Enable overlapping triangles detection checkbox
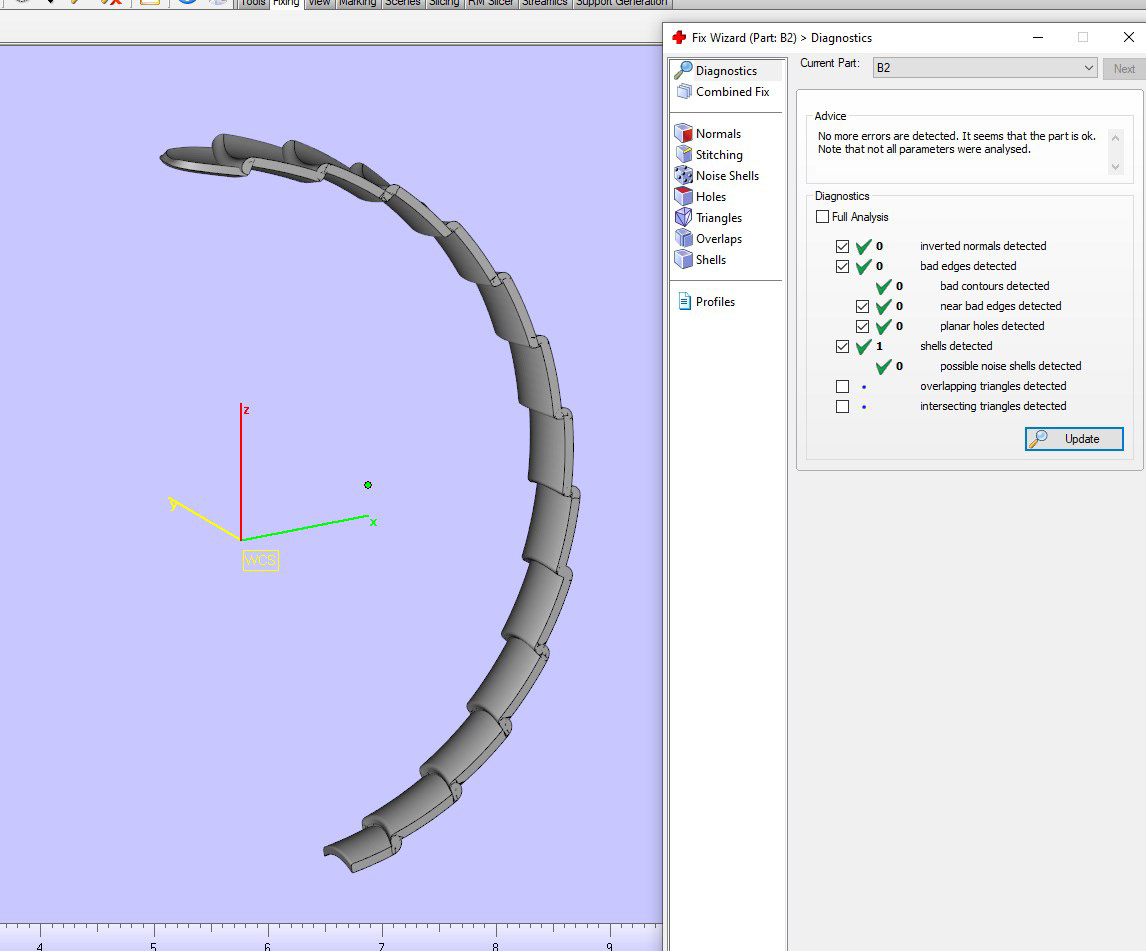The width and height of the screenshot is (1146, 951). pyautogui.click(x=842, y=386)
